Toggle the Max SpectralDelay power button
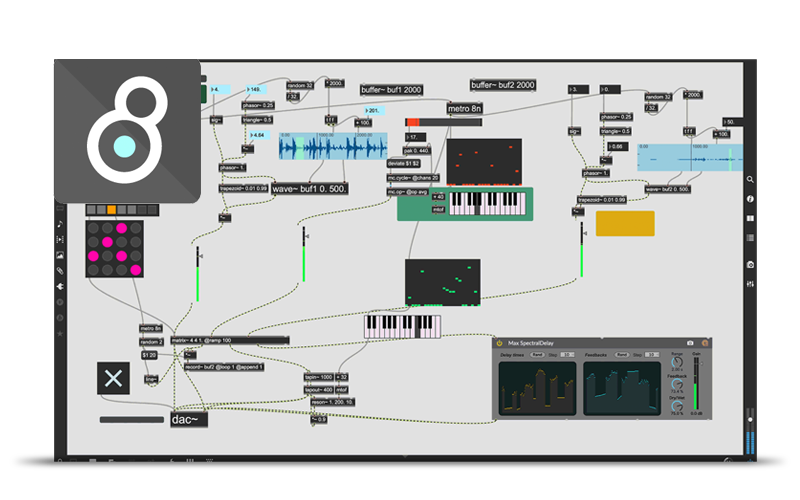 pos(499,343)
